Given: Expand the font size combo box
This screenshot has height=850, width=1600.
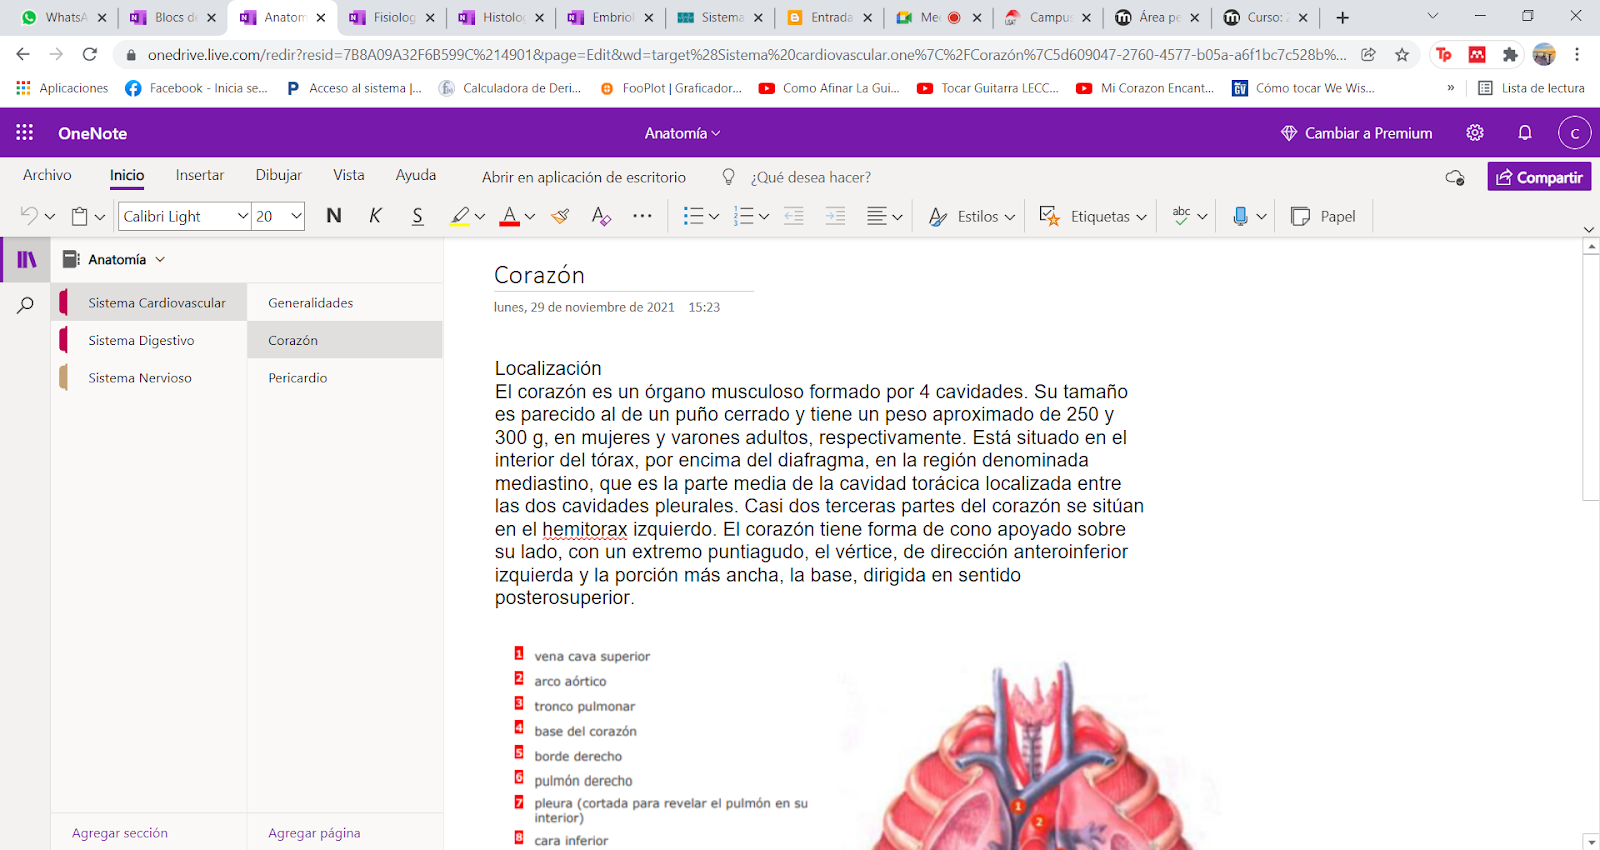Looking at the screenshot, I should [296, 216].
